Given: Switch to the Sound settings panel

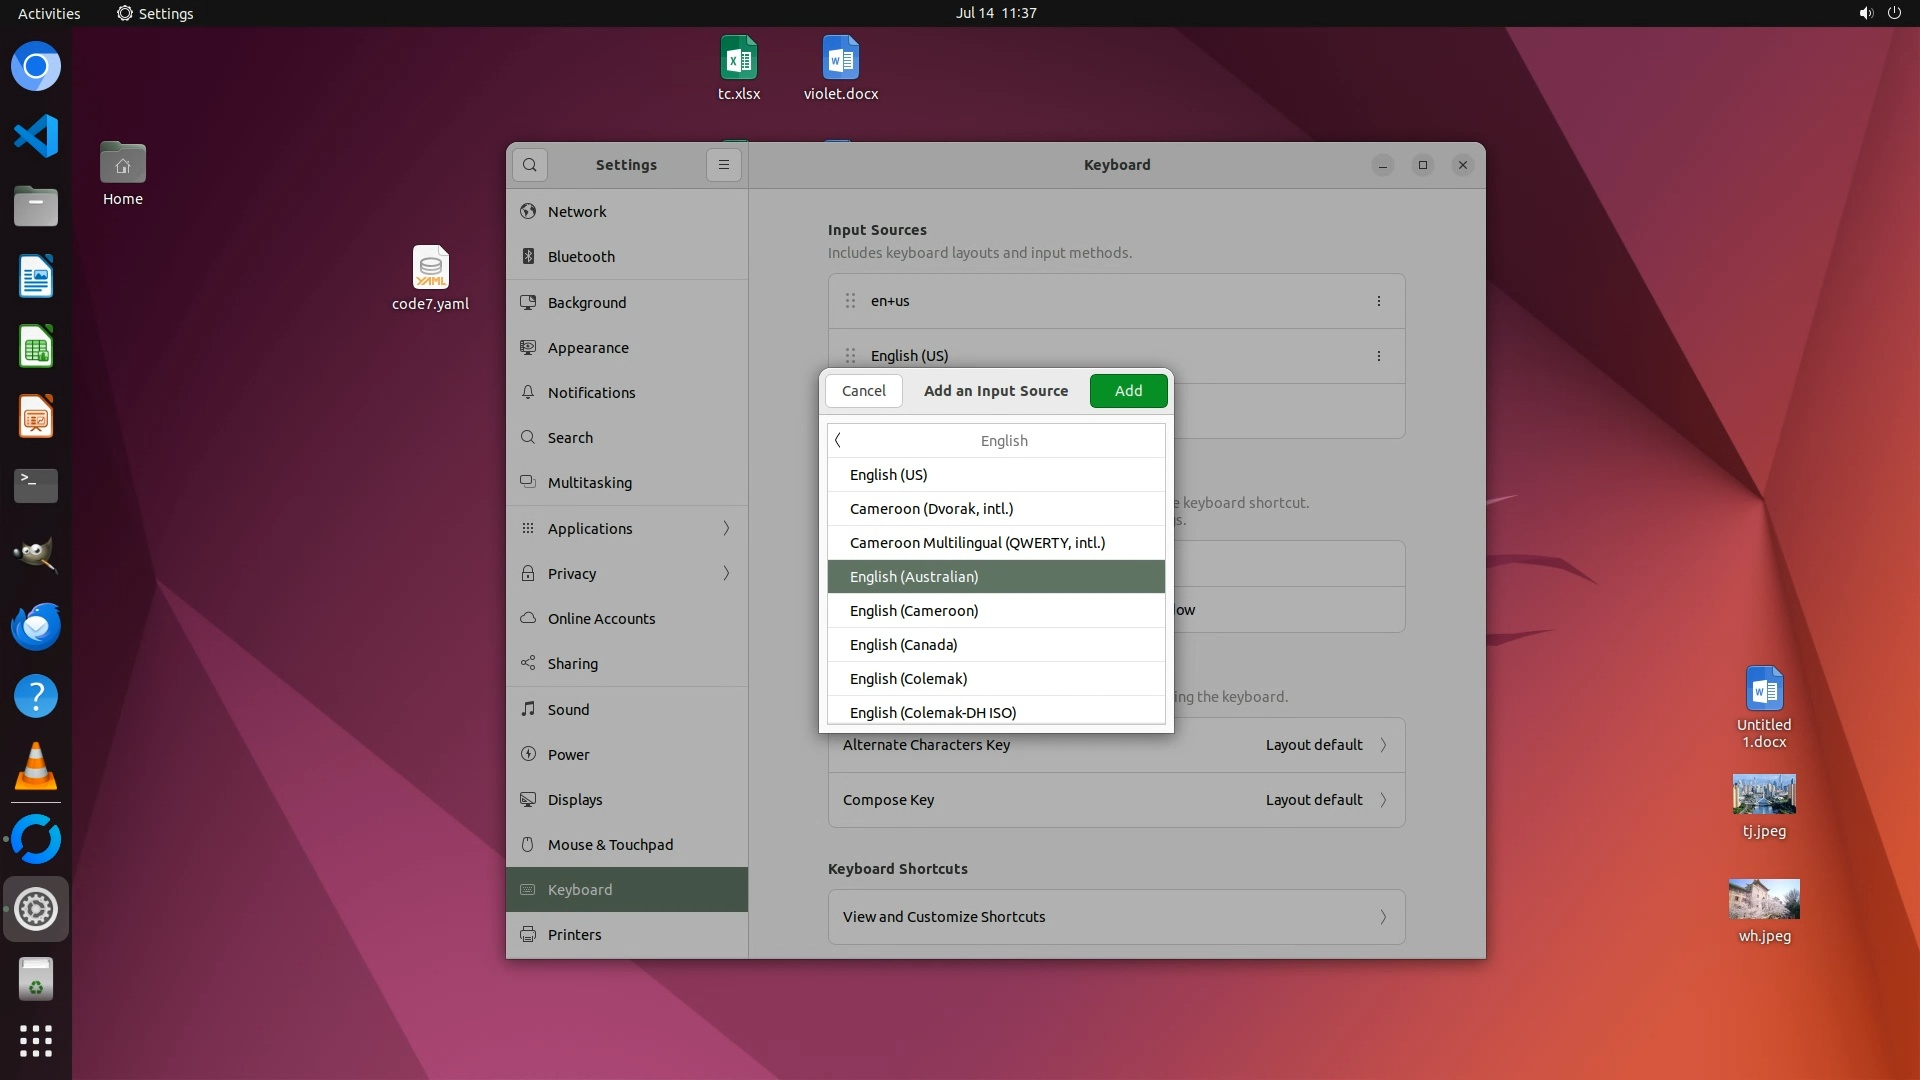Looking at the screenshot, I should (x=568, y=710).
